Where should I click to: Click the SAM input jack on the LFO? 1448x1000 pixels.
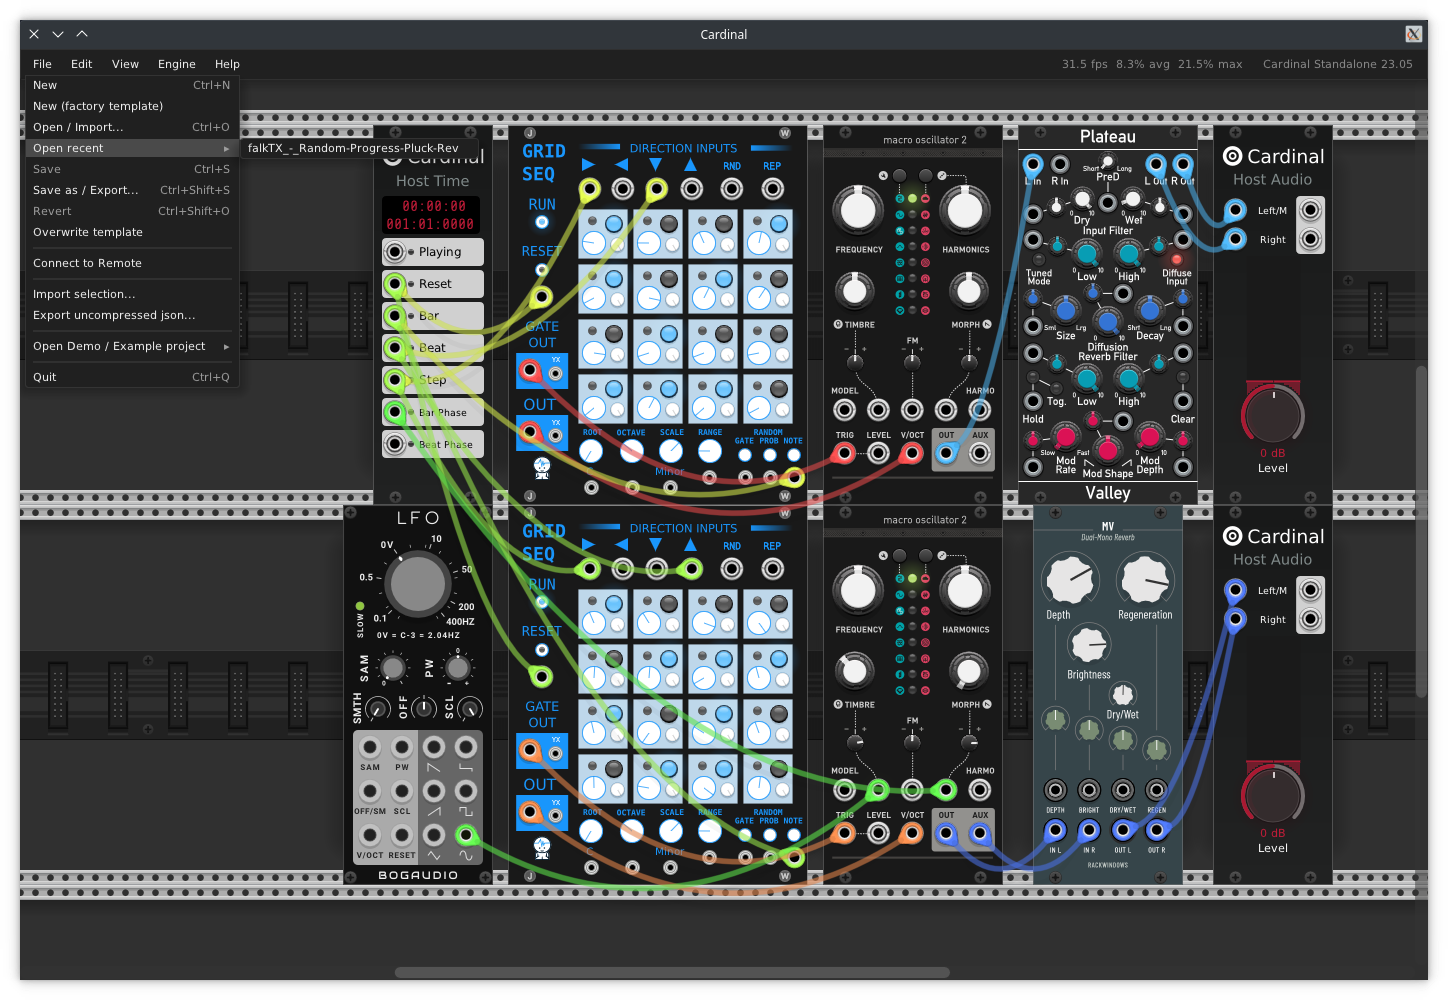tap(370, 747)
